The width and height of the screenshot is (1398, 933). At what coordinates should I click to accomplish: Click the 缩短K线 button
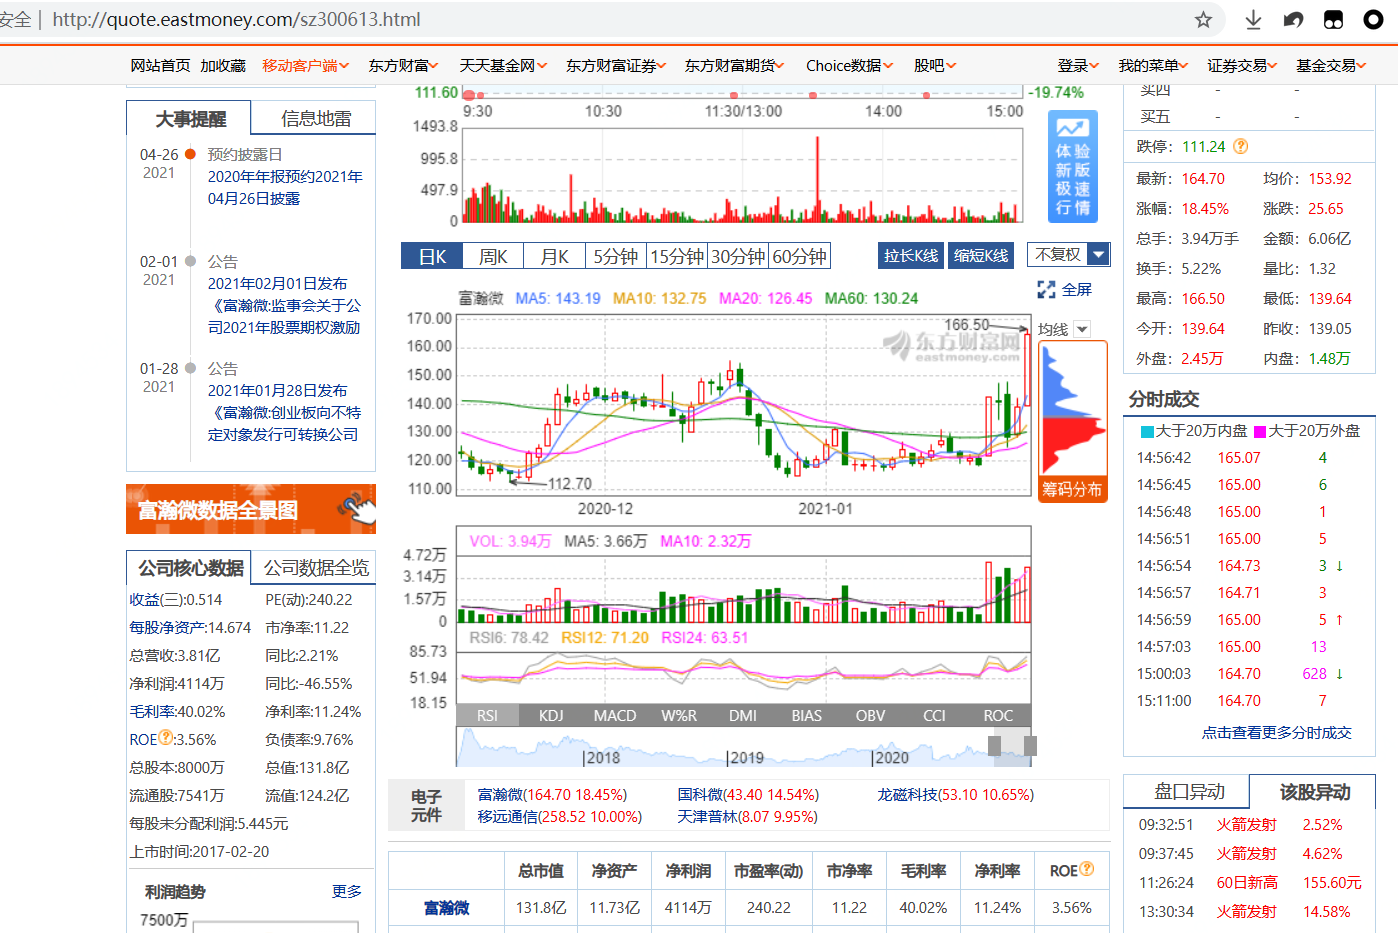pos(981,256)
